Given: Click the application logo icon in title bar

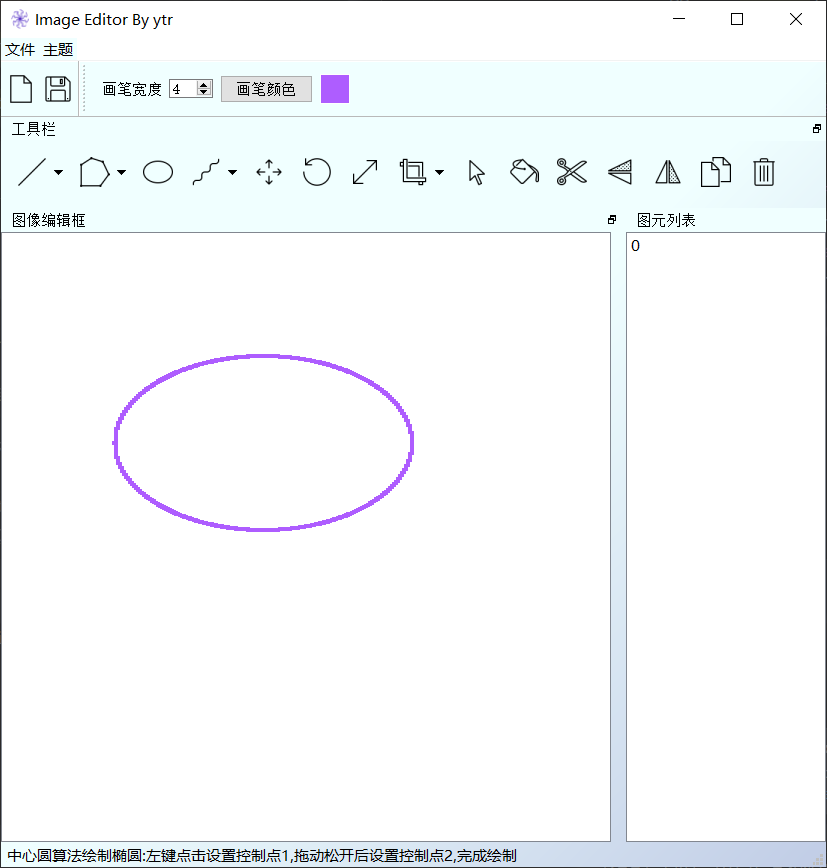Looking at the screenshot, I should [x=20, y=19].
